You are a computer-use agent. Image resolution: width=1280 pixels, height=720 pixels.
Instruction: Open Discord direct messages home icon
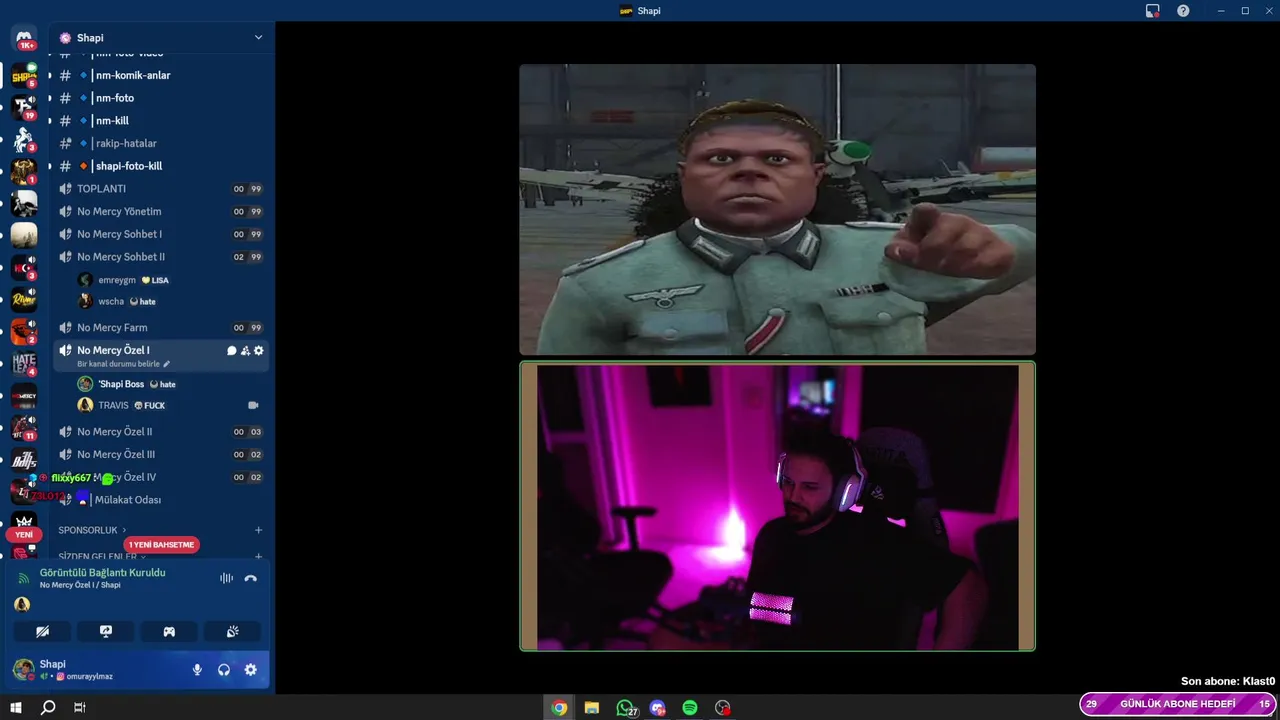[24, 38]
